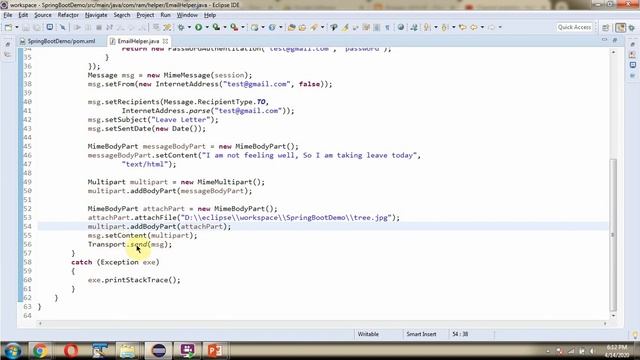Screen dimensions: 640x360
Task: Switch to the Java EE perspective icon
Action: (620, 27)
